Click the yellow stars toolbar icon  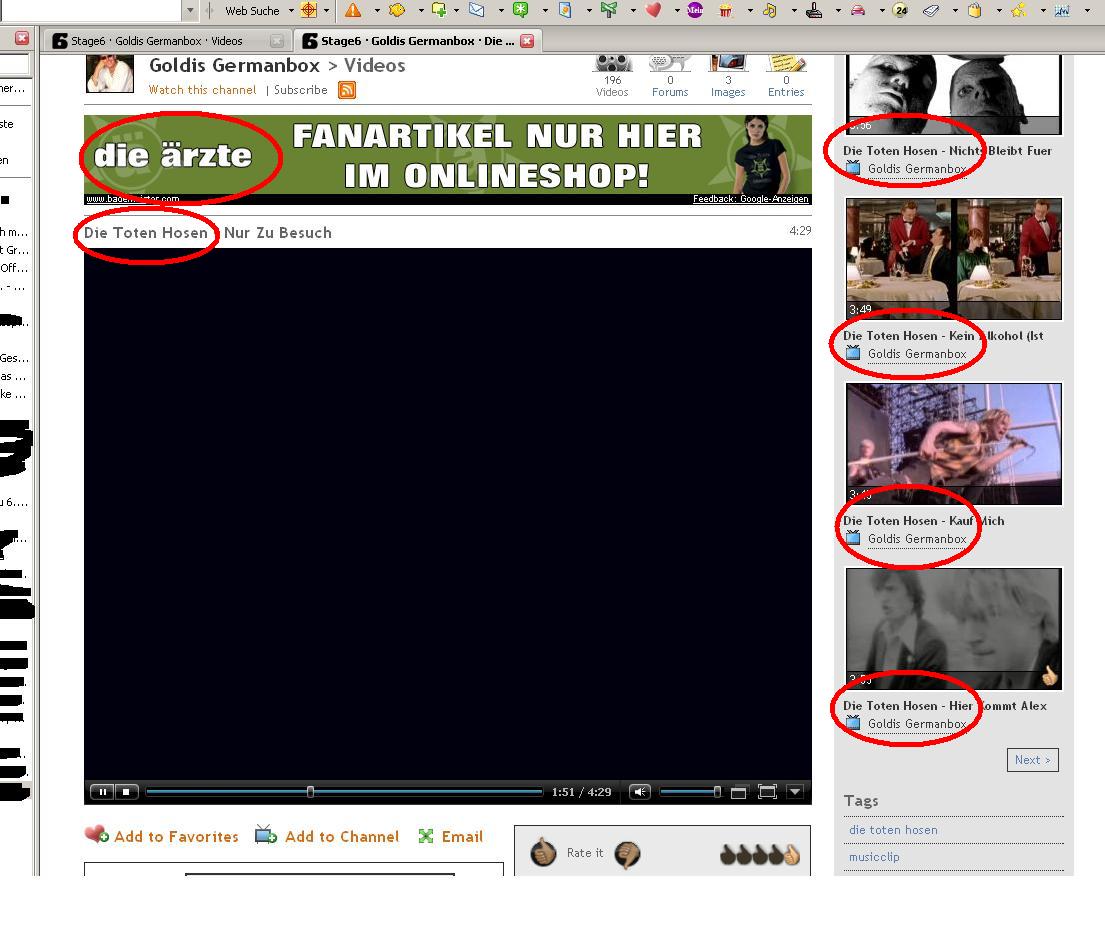click(1018, 10)
